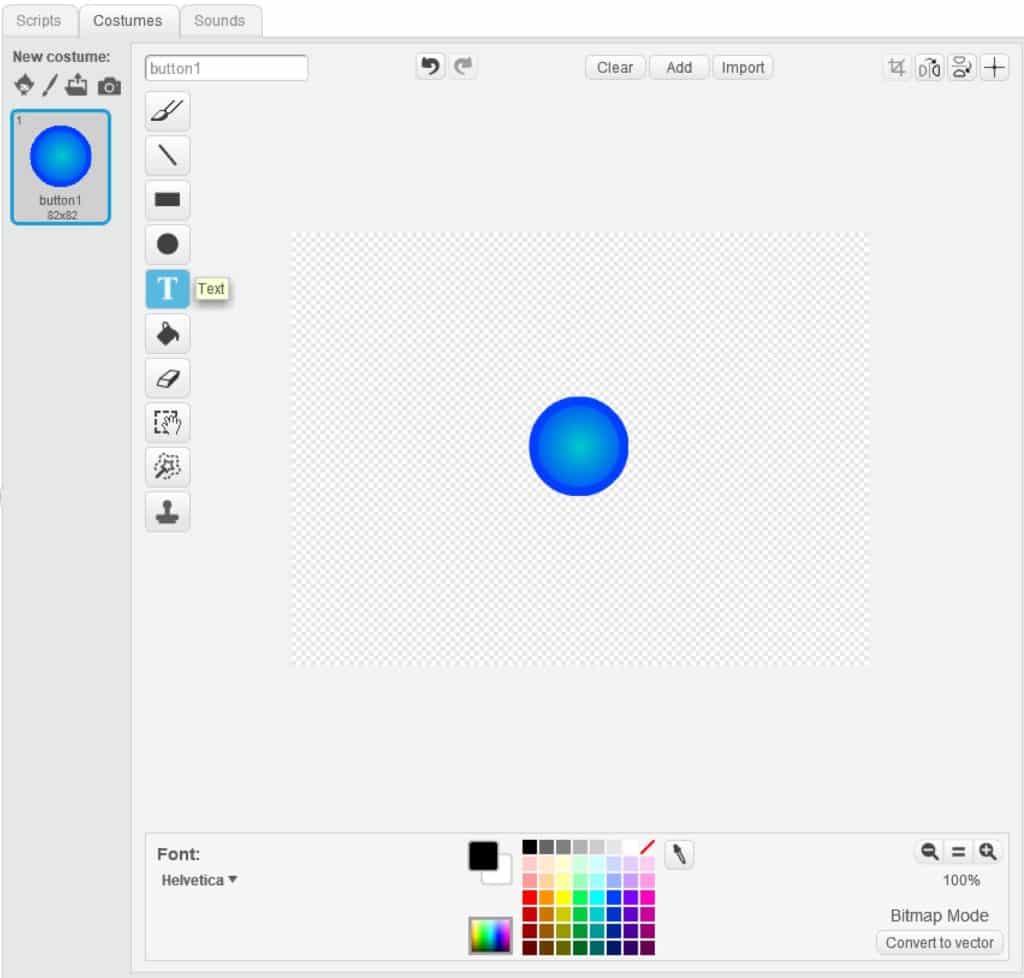Click the Add button
The height and width of the screenshot is (978, 1024).
click(x=679, y=67)
